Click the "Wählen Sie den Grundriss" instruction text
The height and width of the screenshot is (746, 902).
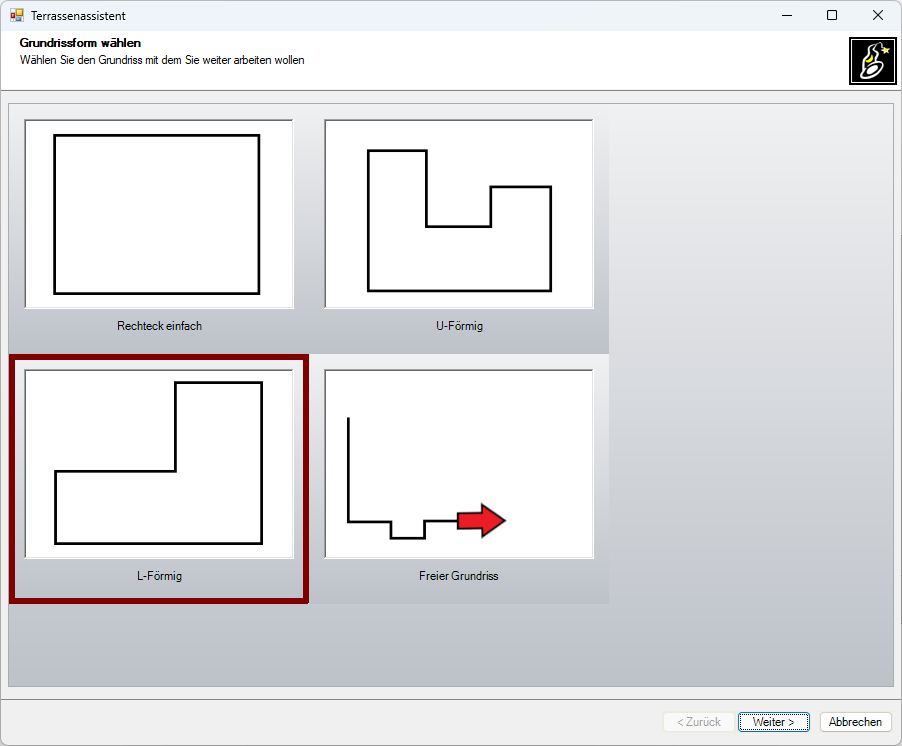pos(162,60)
